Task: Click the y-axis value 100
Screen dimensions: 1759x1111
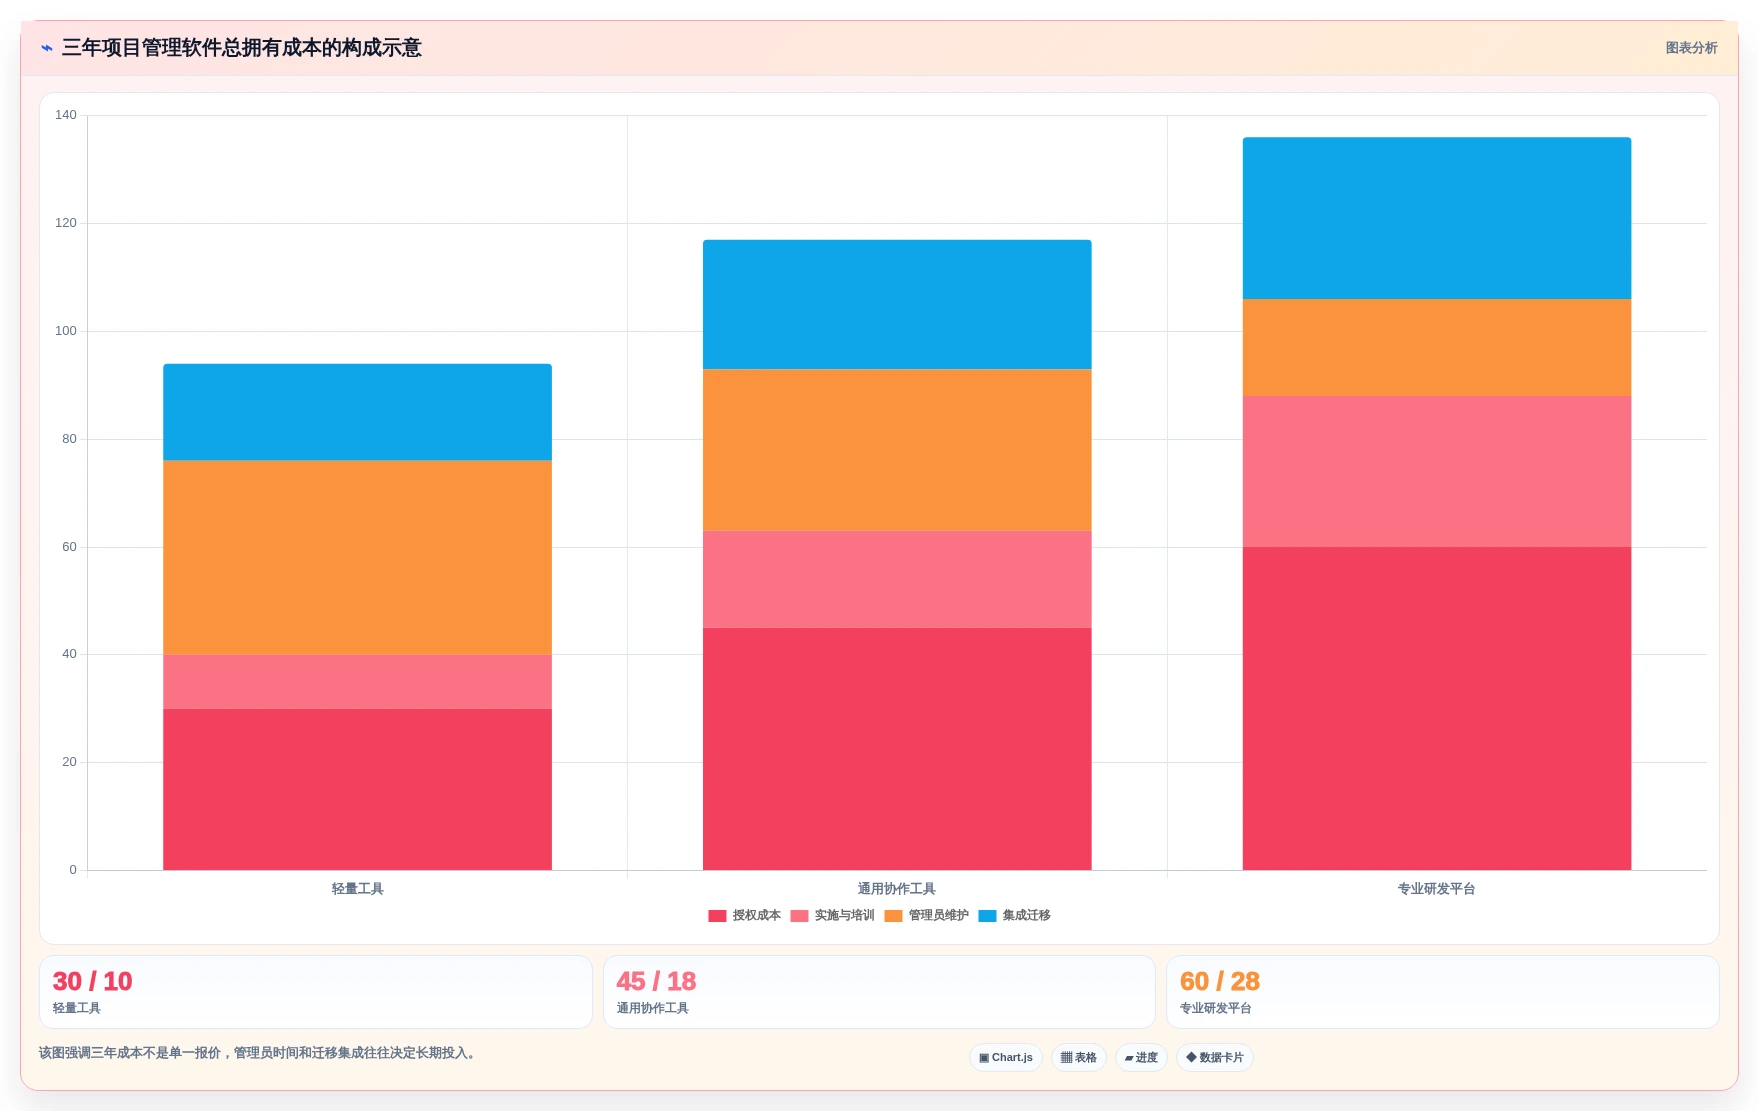Action: (66, 331)
